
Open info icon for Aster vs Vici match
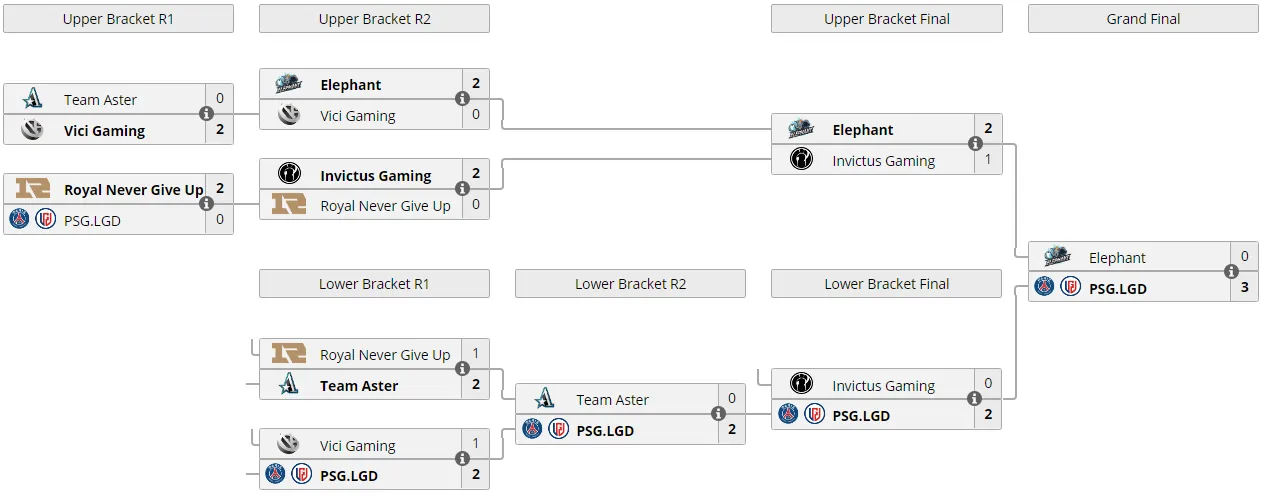tap(206, 114)
